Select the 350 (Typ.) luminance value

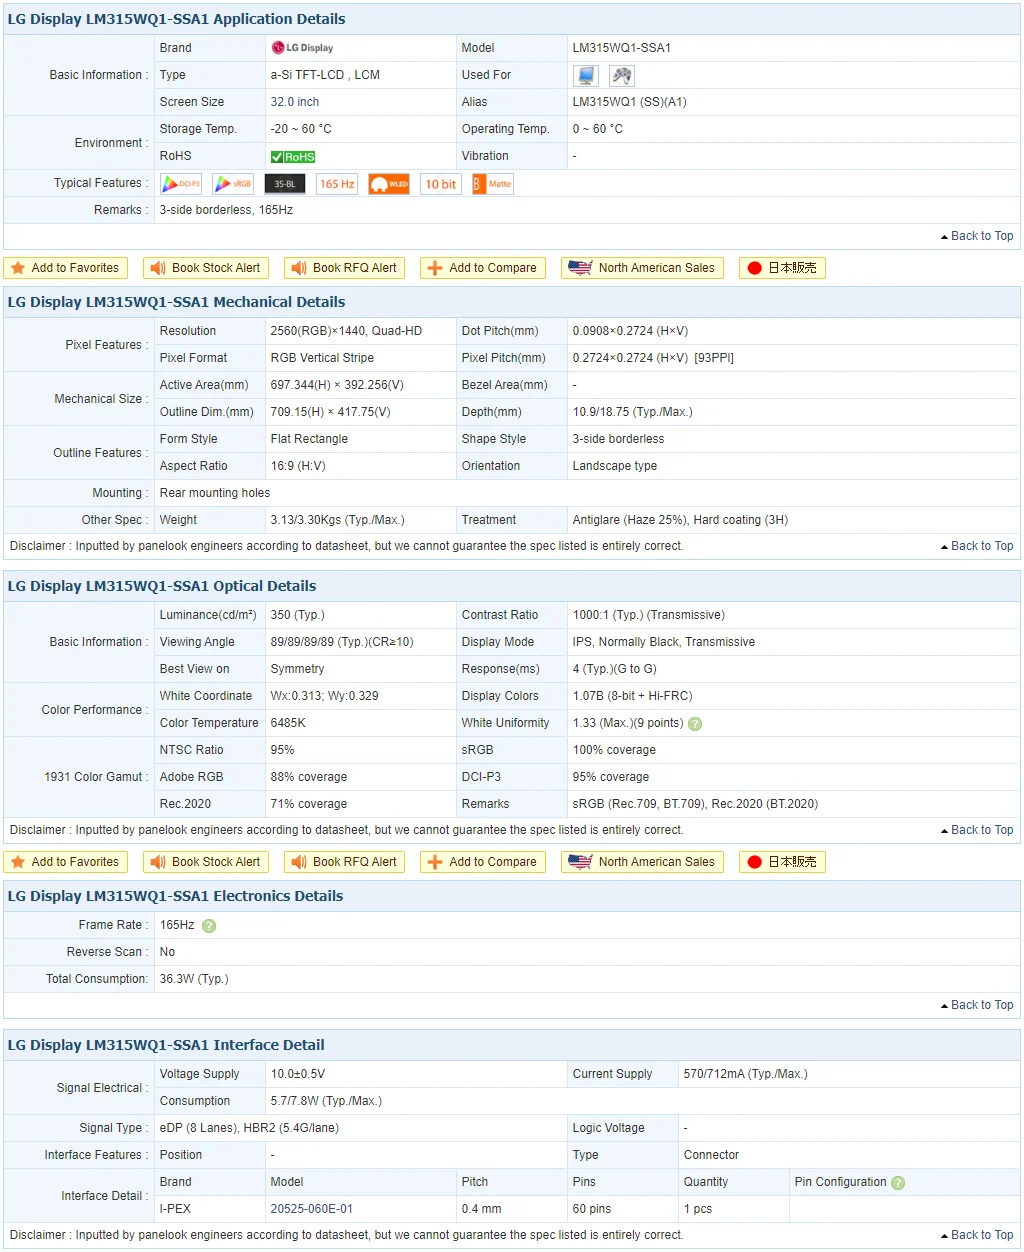298,615
